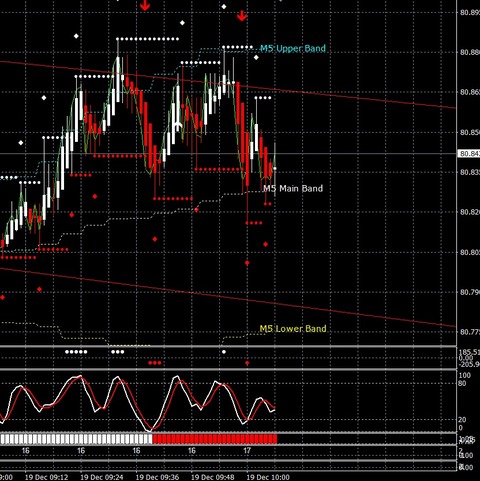Click the stochastic 80 level label
Viewport: 480px width, 481px height.
(x=462, y=383)
